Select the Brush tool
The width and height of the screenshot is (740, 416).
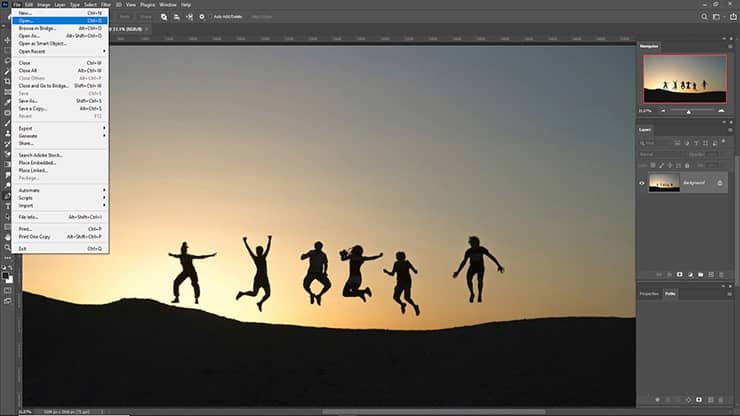coord(7,123)
